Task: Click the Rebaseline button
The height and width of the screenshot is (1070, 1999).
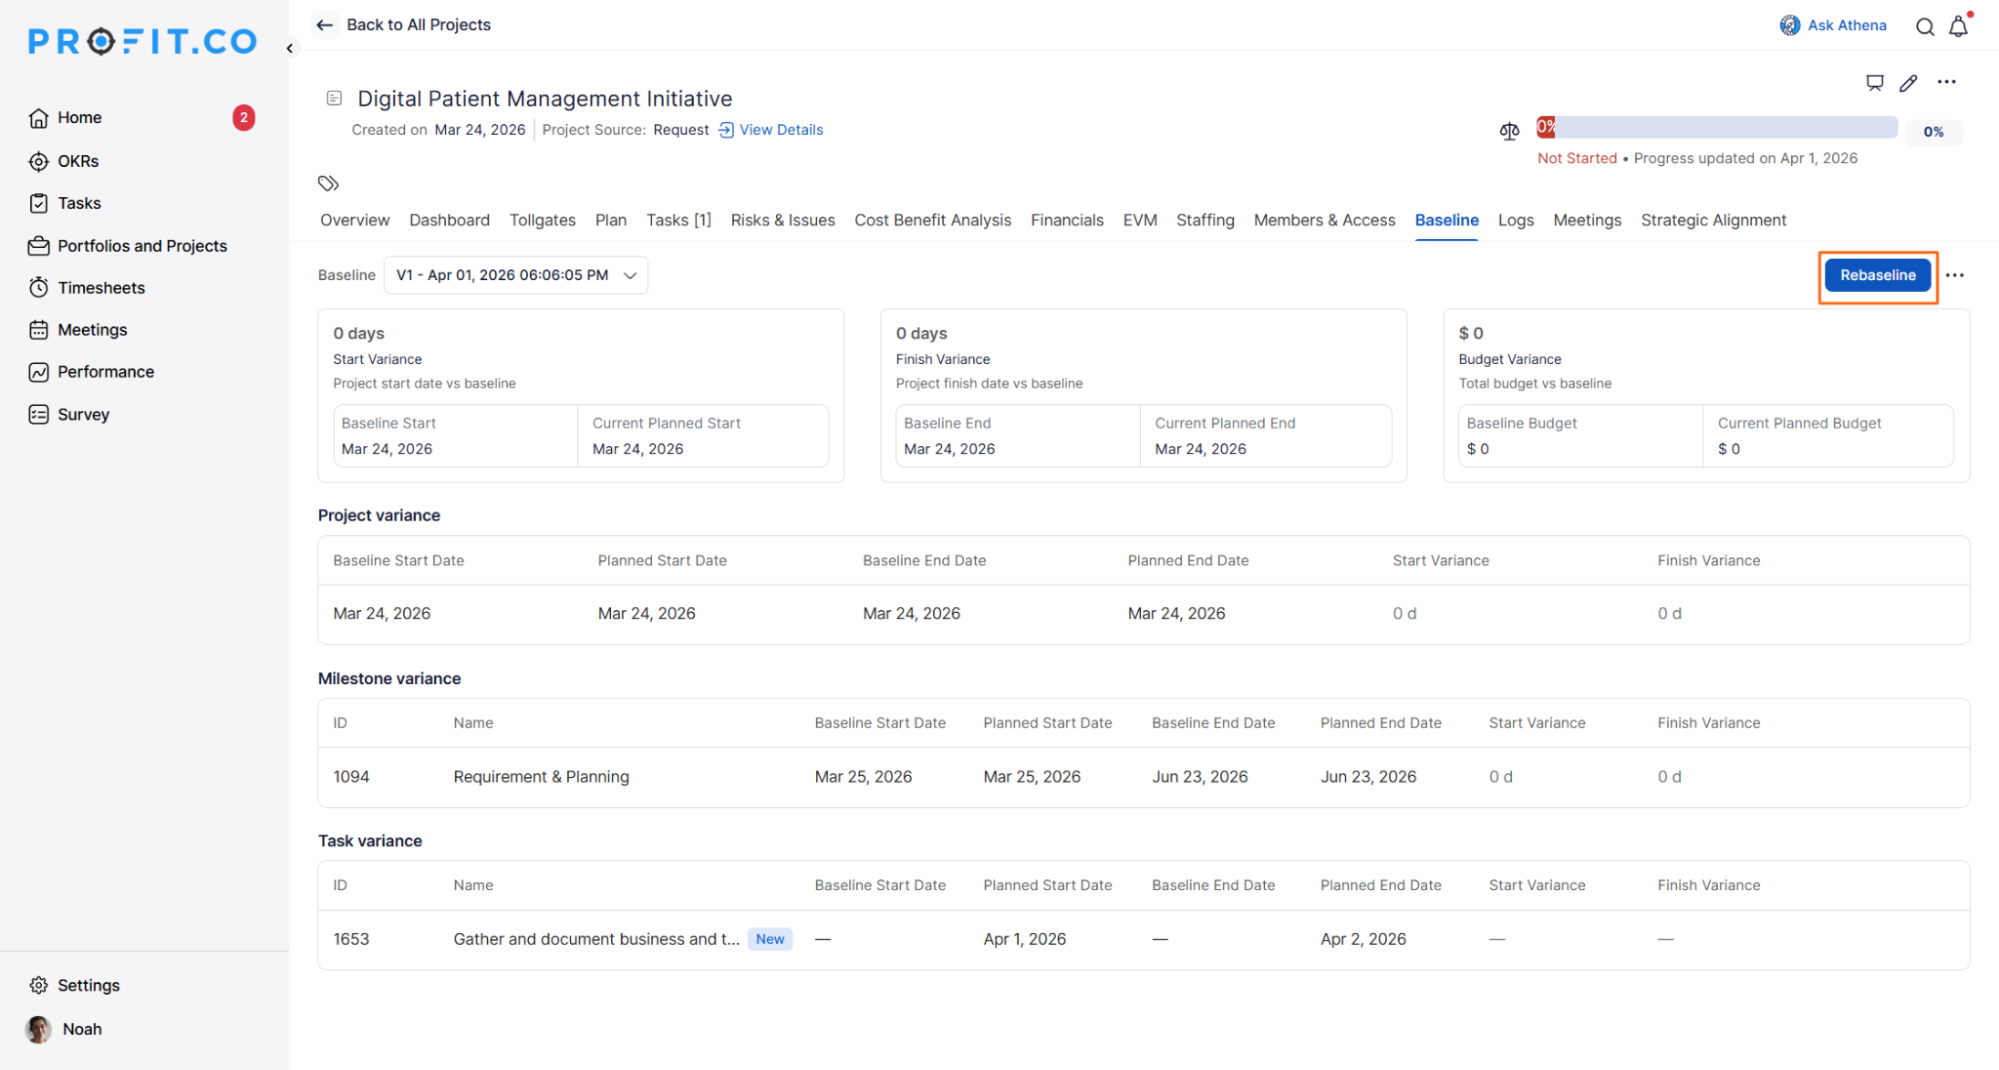Action: 1877,275
